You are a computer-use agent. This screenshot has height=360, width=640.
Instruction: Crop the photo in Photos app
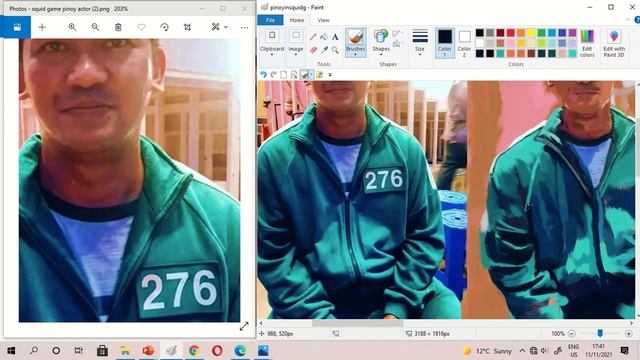coord(187,27)
